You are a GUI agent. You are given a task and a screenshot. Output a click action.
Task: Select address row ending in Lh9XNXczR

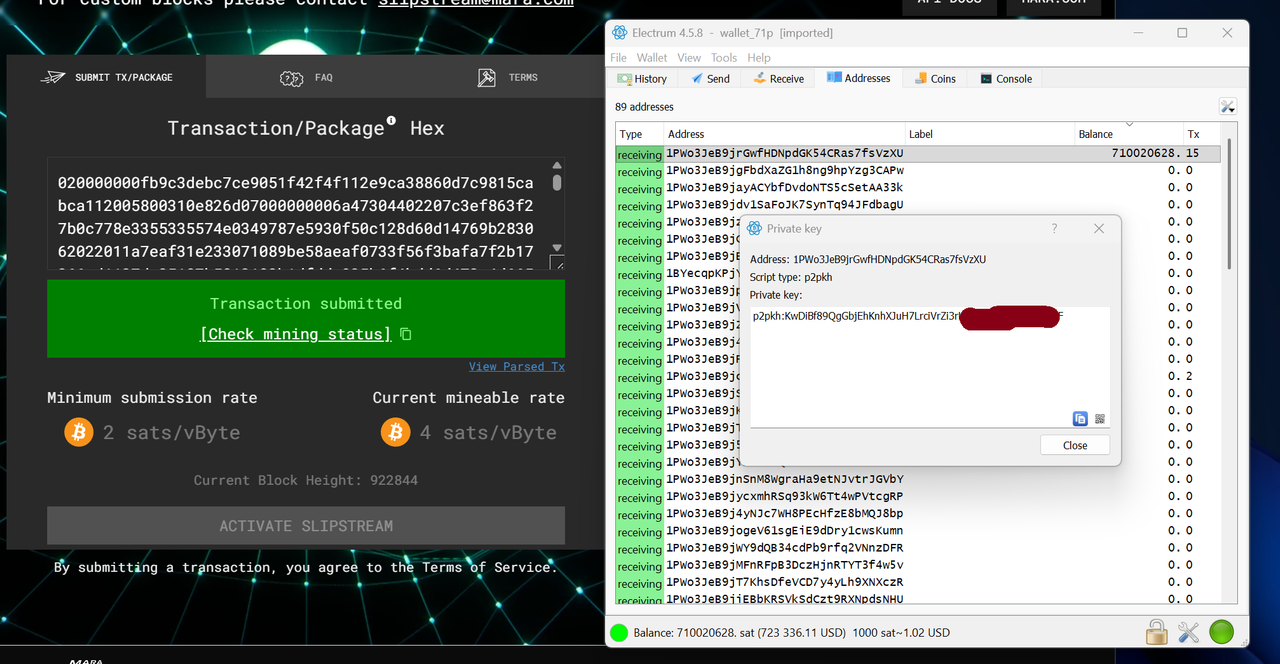(x=918, y=582)
